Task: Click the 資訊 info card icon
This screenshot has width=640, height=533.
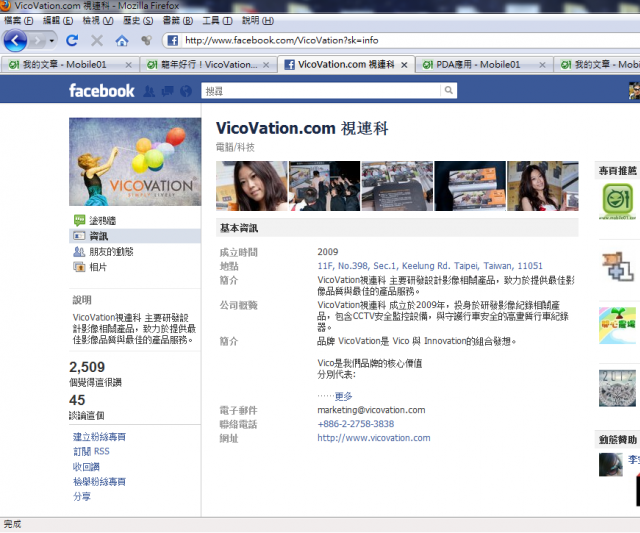Action: [x=79, y=236]
